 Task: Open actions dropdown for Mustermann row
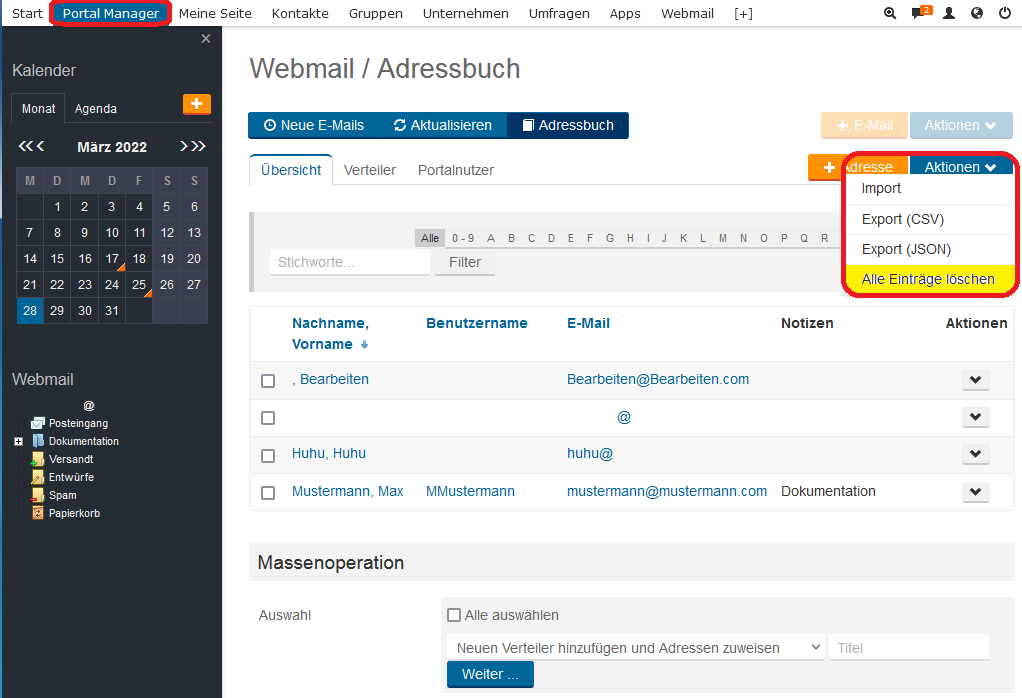coord(976,492)
